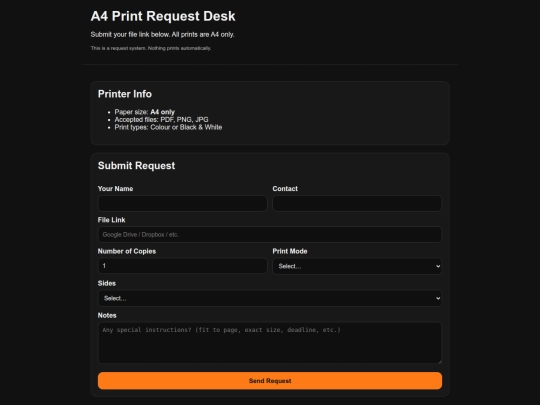This screenshot has height=405, width=540.
Task: Select the Number of Copies field
Action: 183,266
